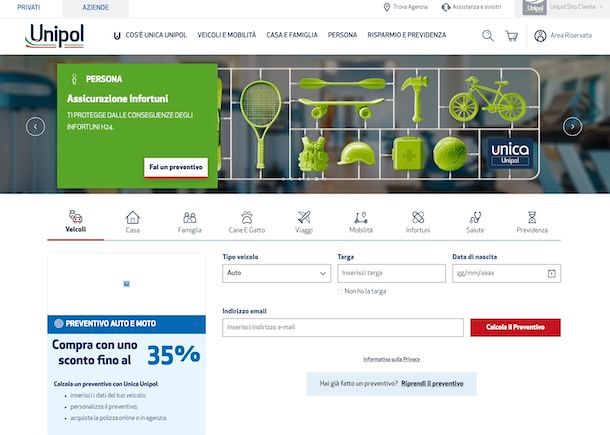Image resolution: width=610 pixels, height=435 pixels.
Task: Click the Fai un preventivo button
Action: (176, 167)
